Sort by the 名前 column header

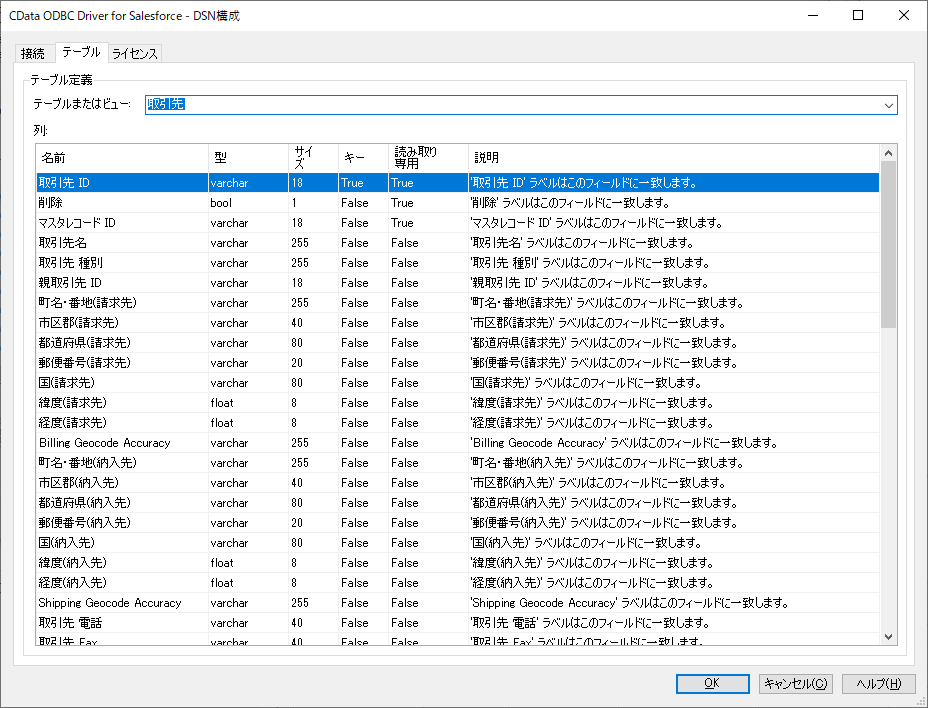[x=122, y=157]
